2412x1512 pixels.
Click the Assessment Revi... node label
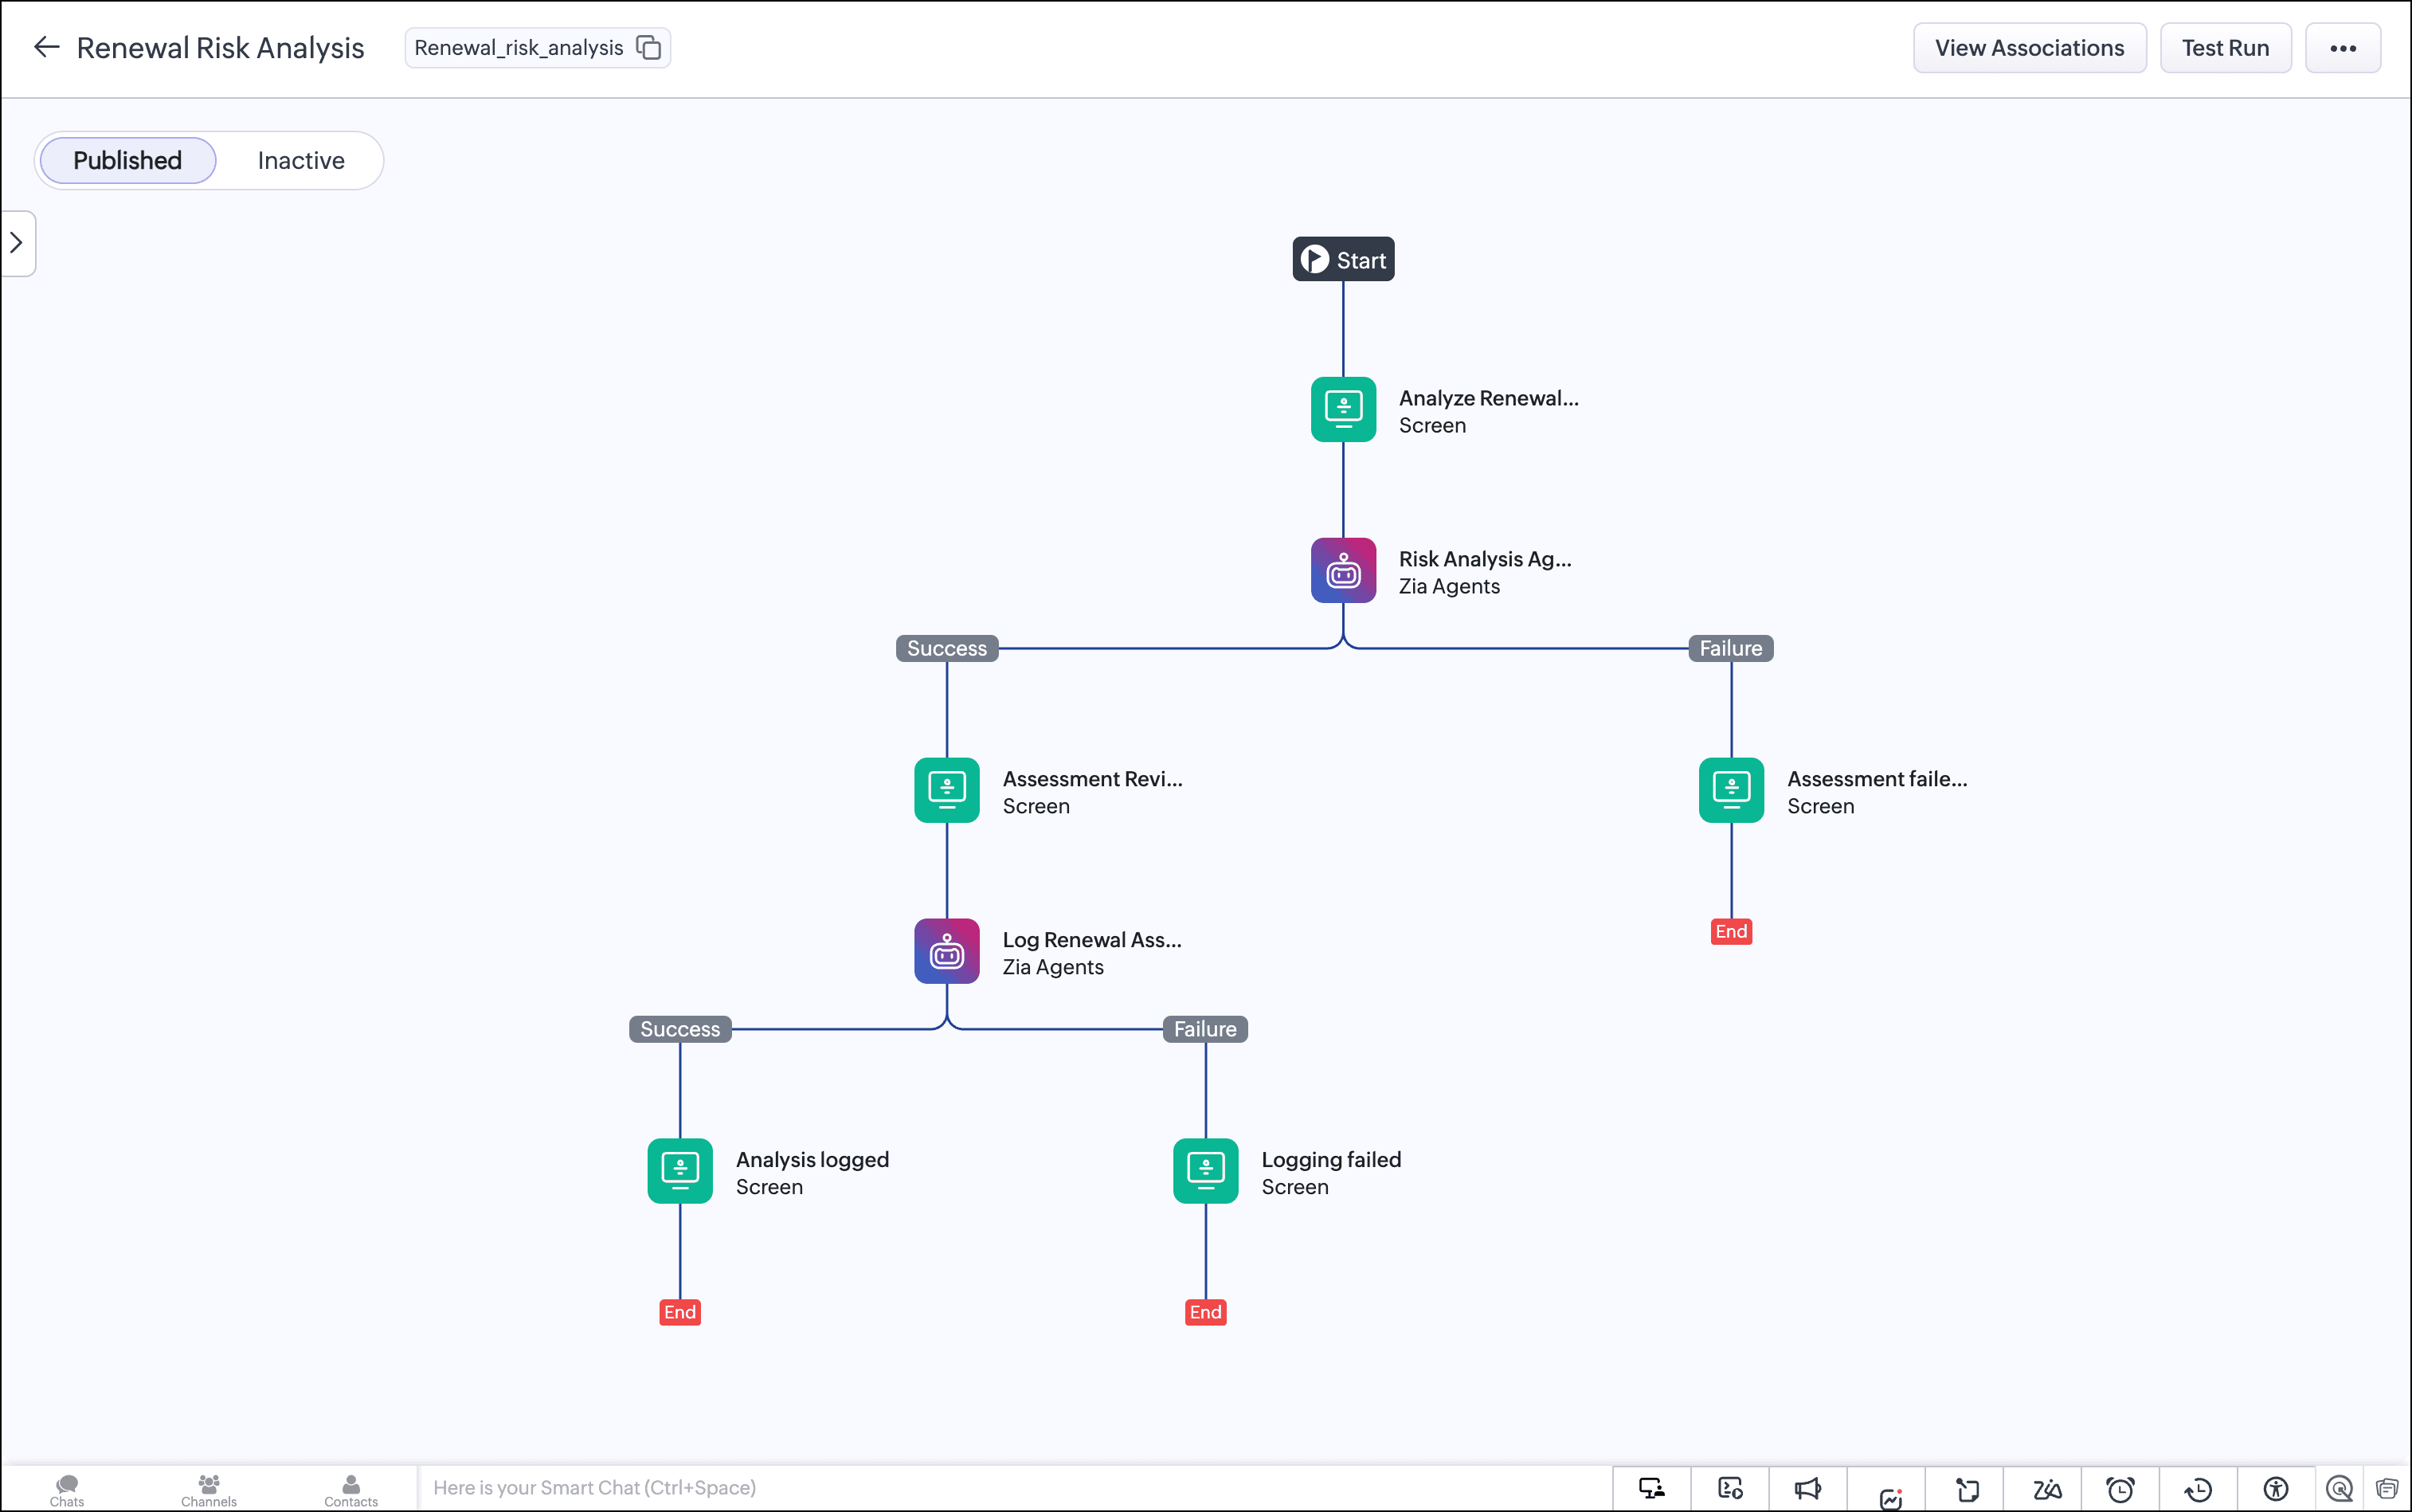pos(1092,779)
